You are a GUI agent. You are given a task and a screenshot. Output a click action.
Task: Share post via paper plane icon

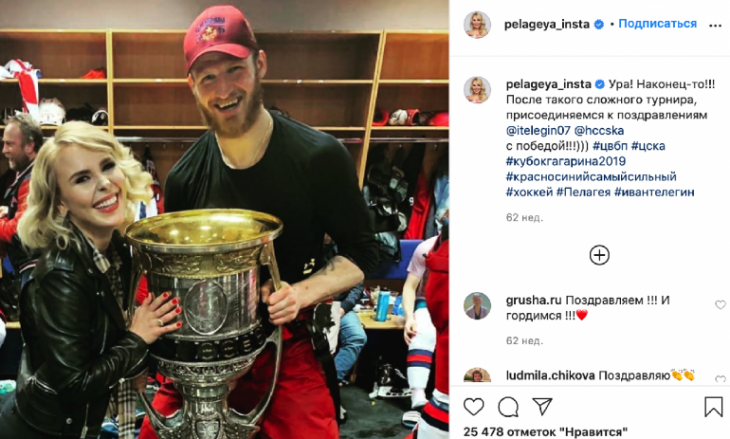tap(542, 406)
